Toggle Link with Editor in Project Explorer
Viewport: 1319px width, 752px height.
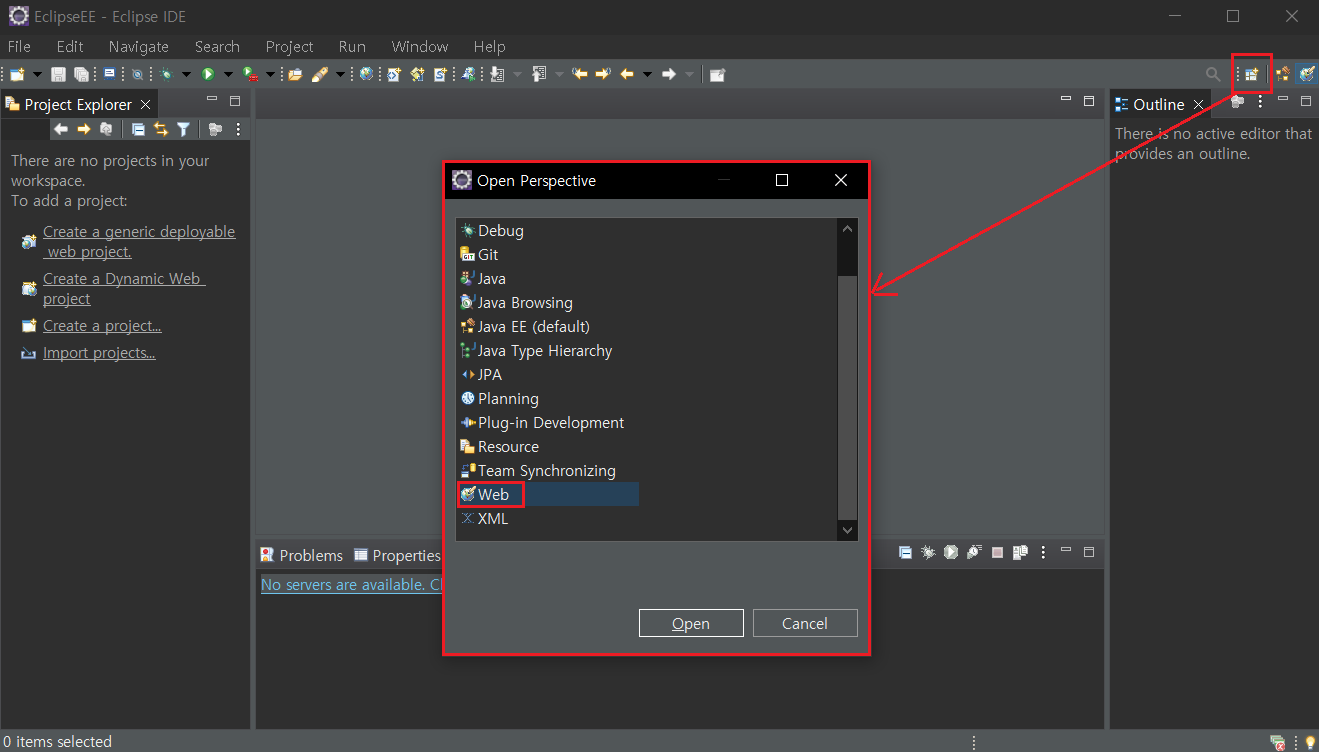pyautogui.click(x=161, y=129)
